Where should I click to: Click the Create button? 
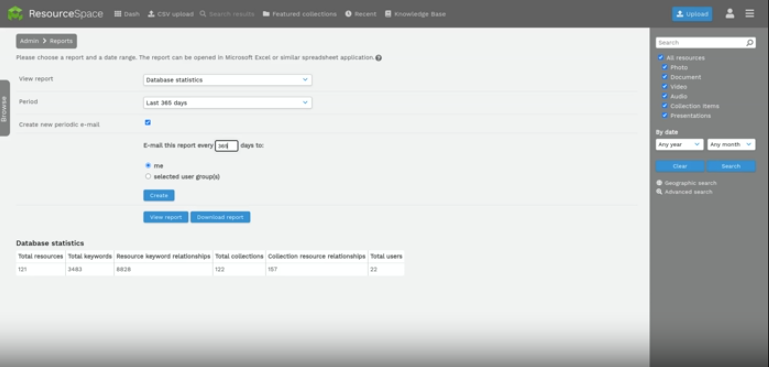[159, 195]
